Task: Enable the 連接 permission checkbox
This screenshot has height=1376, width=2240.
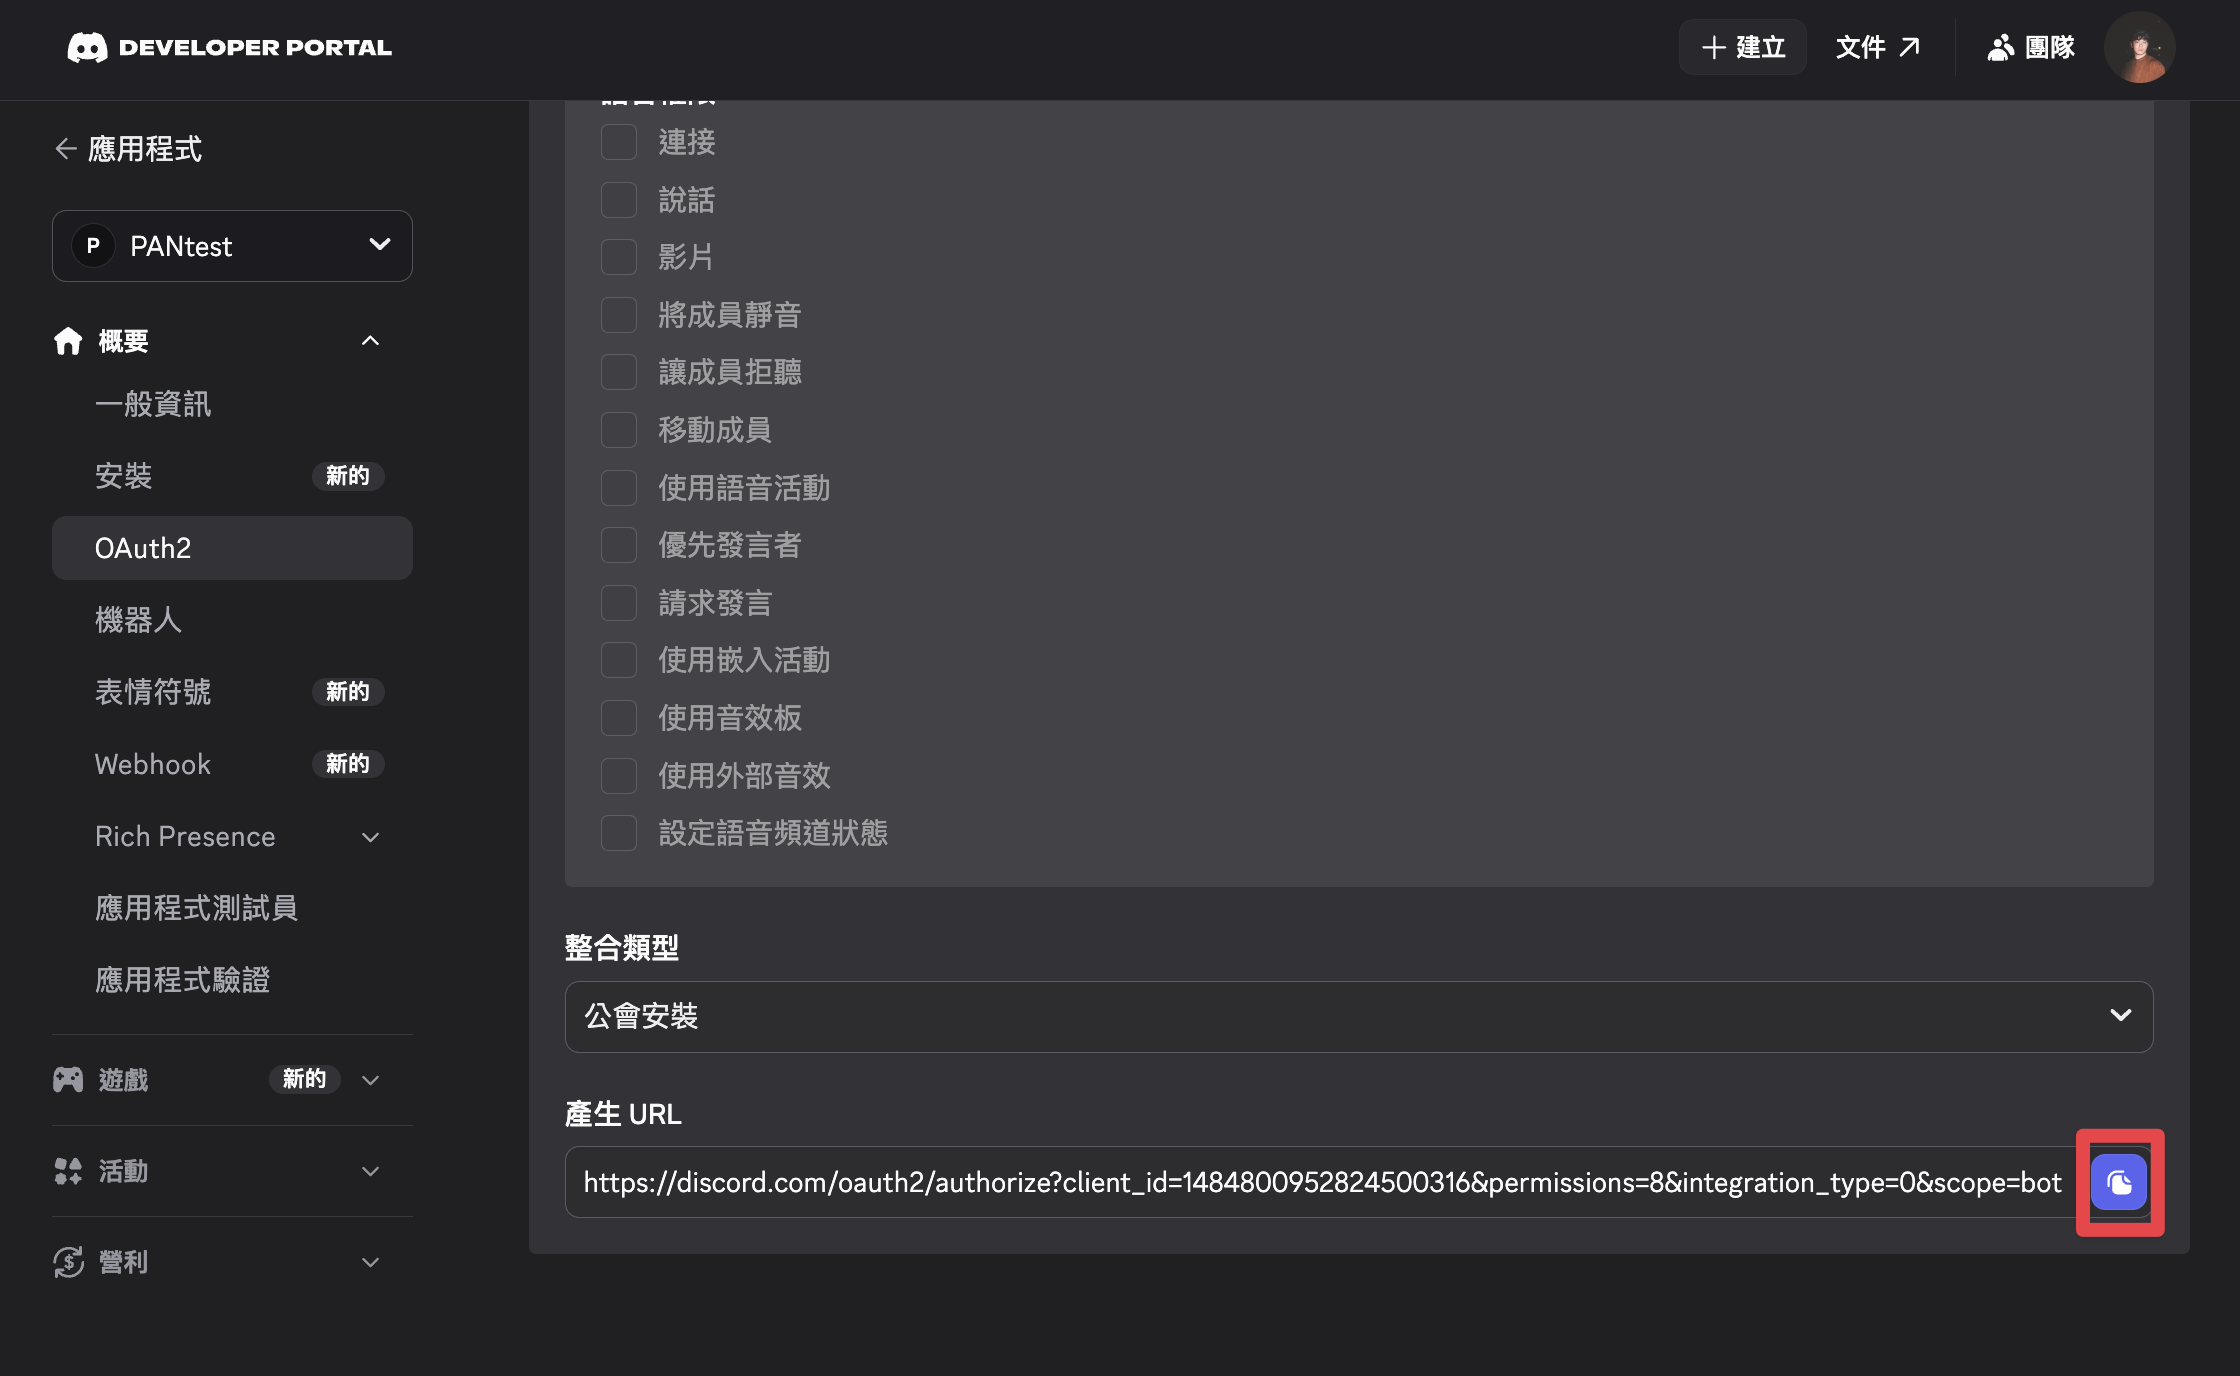Action: (618, 141)
